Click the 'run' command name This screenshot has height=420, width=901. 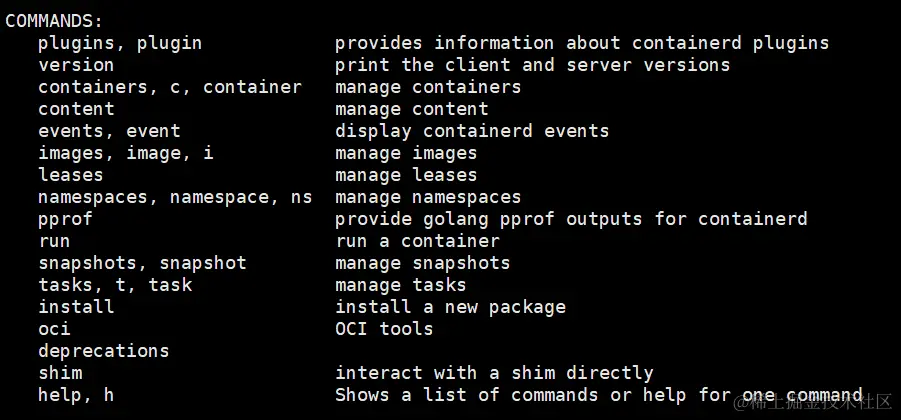click(x=54, y=241)
